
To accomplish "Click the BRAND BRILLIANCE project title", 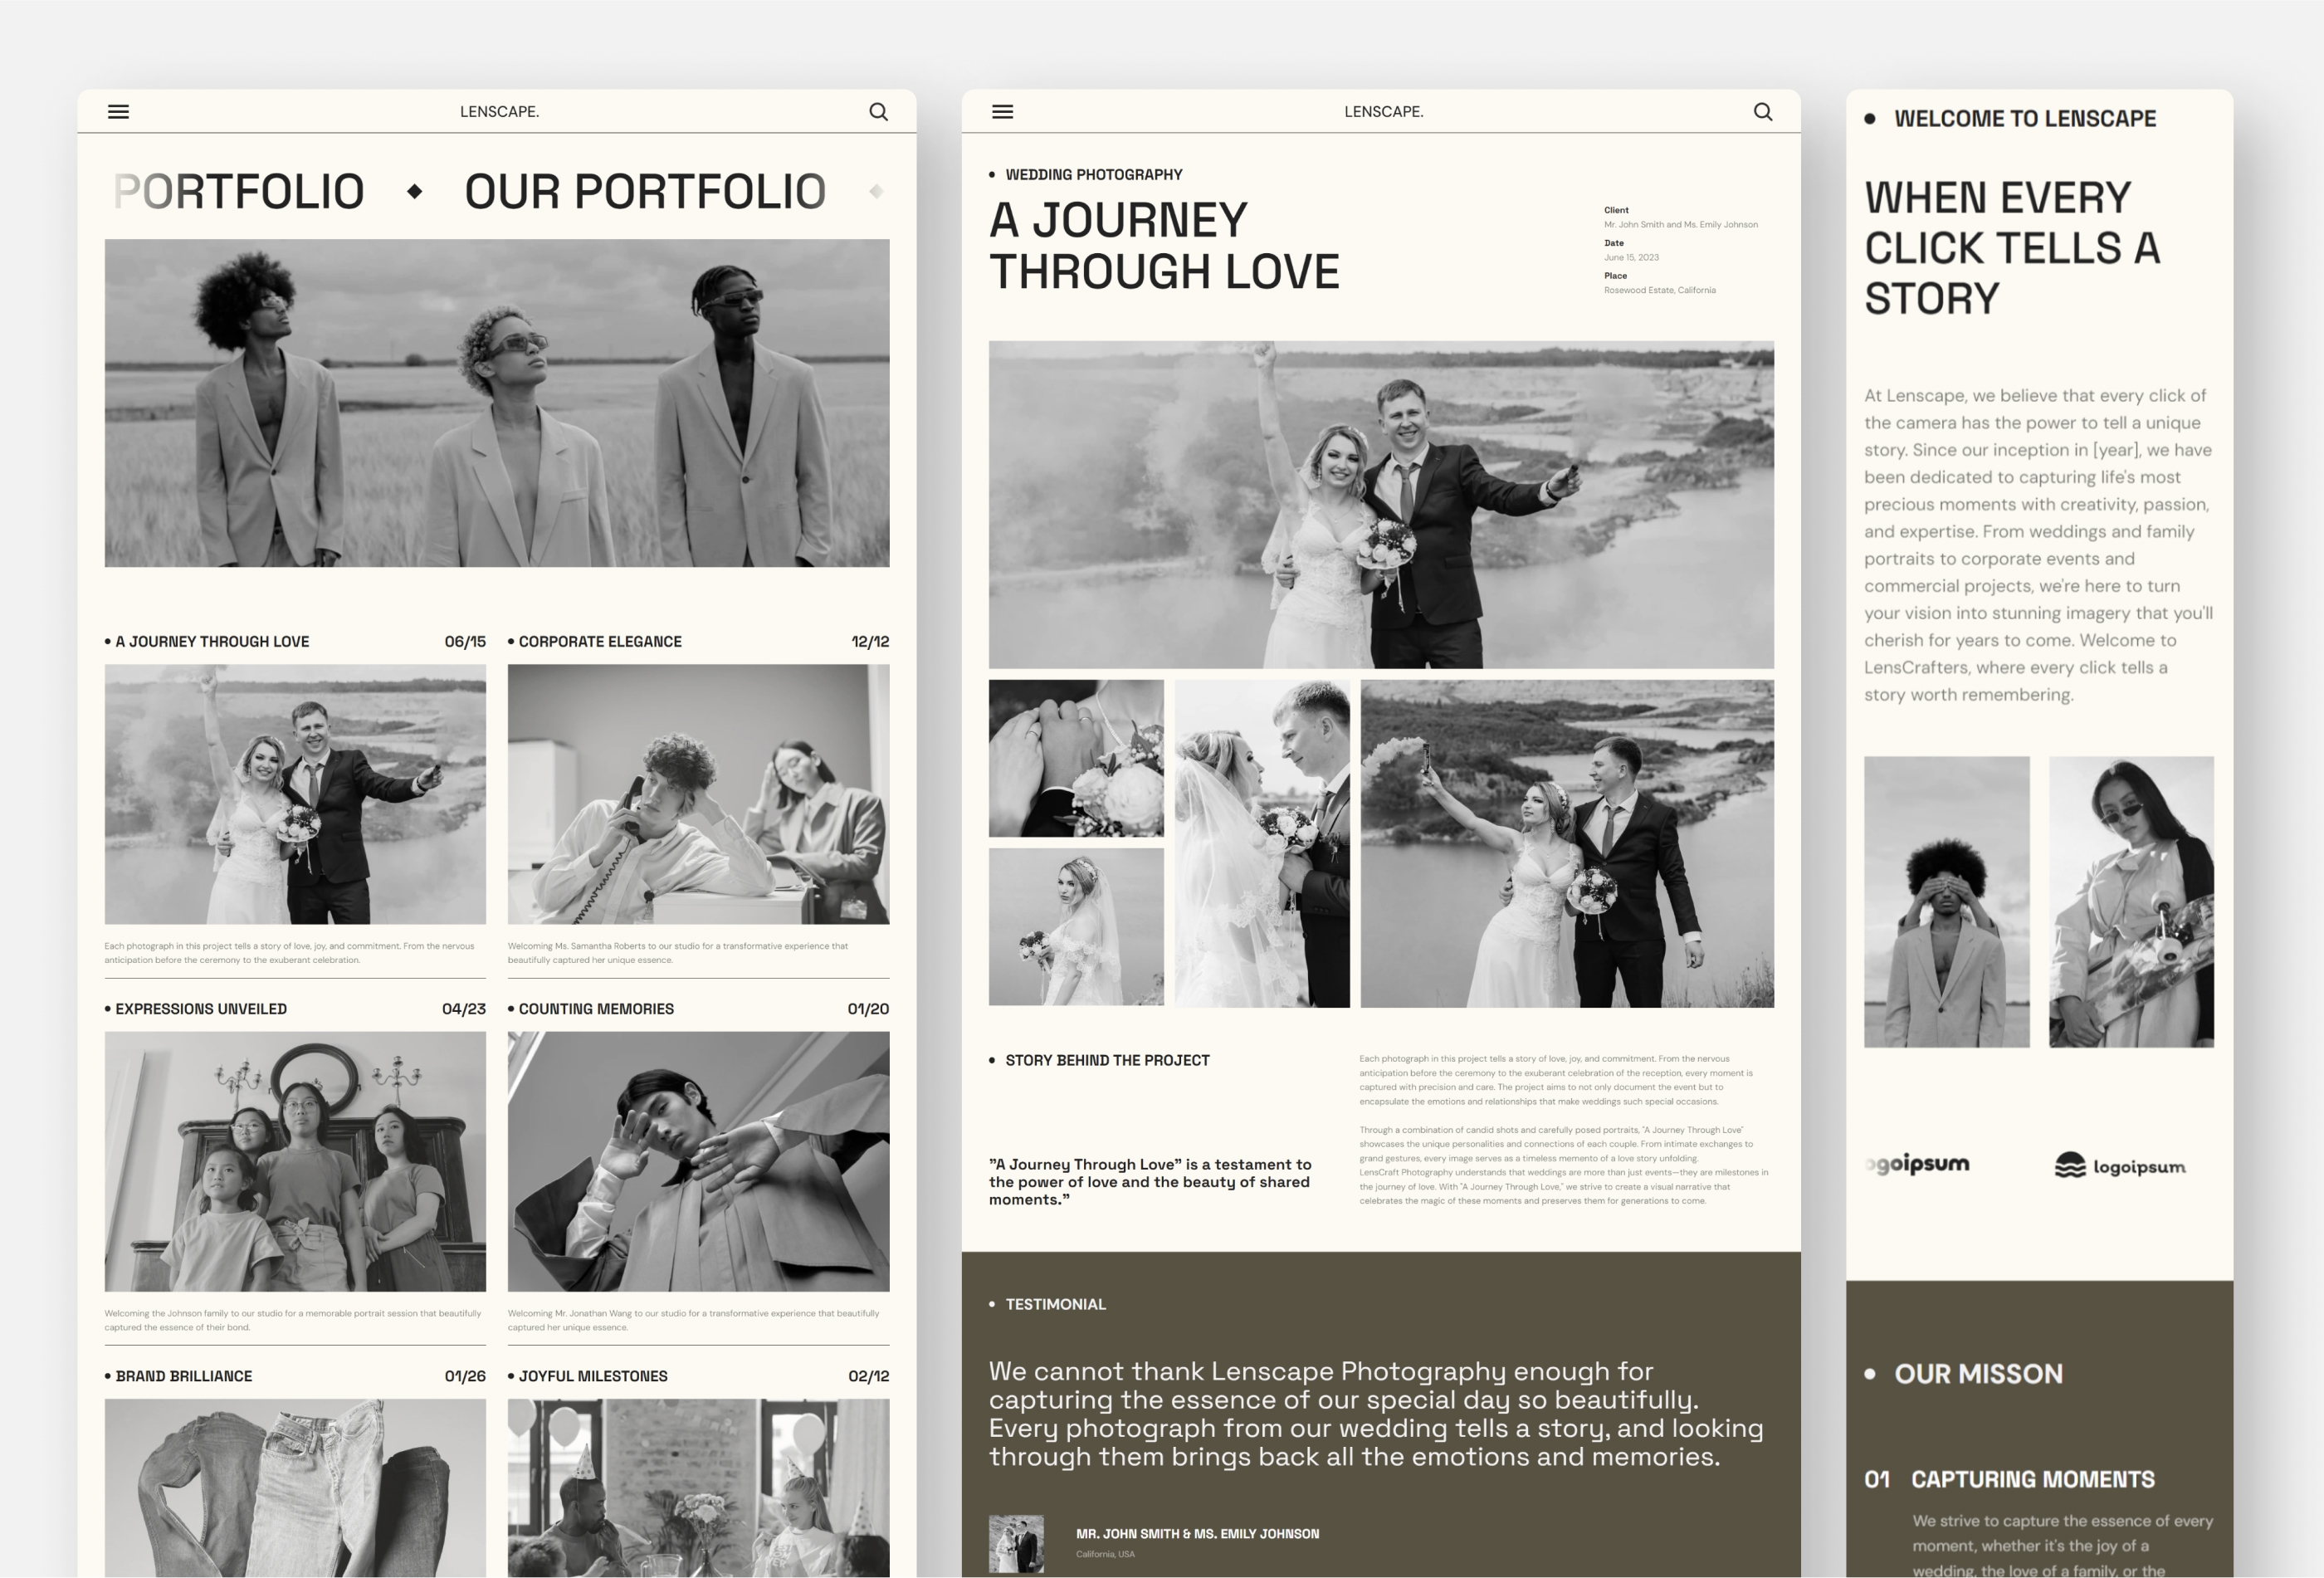I will click(x=184, y=1375).
